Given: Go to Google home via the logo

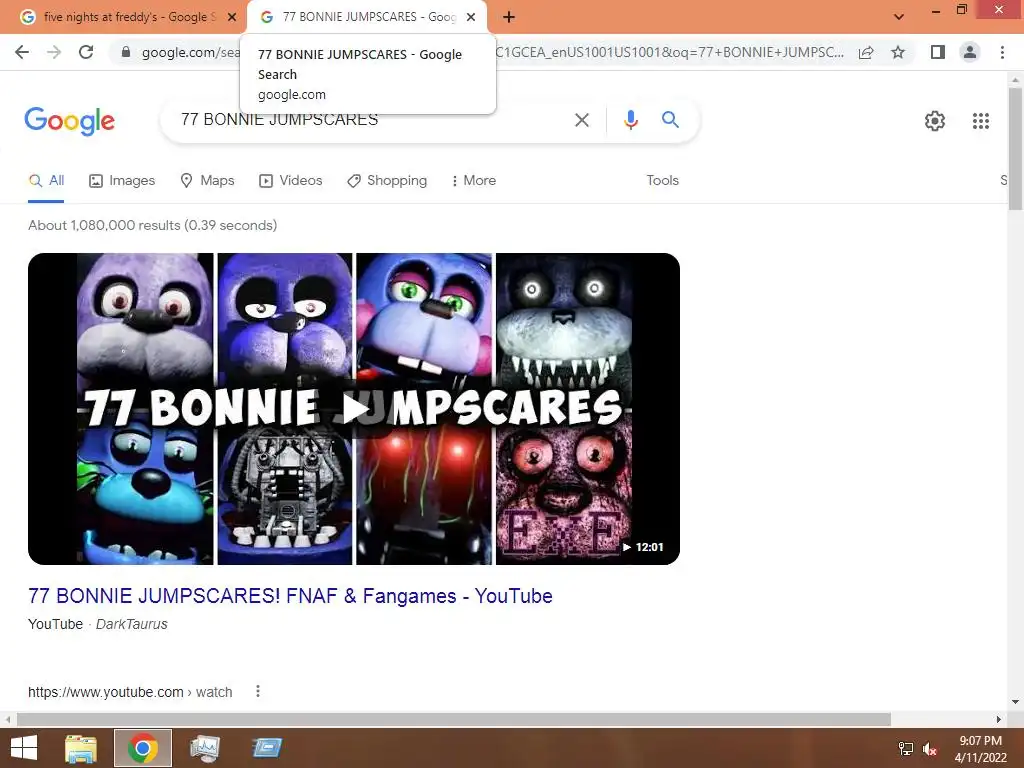Looking at the screenshot, I should 70,121.
